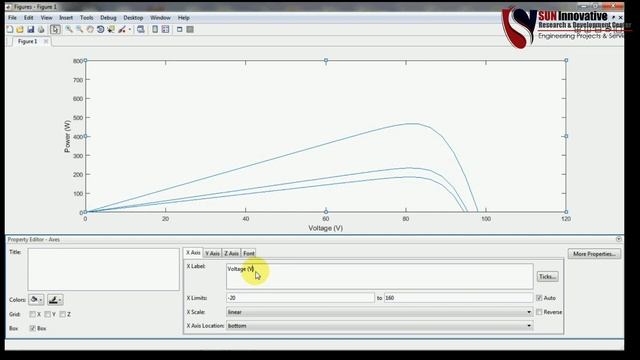Open the View menu

coord(47,18)
